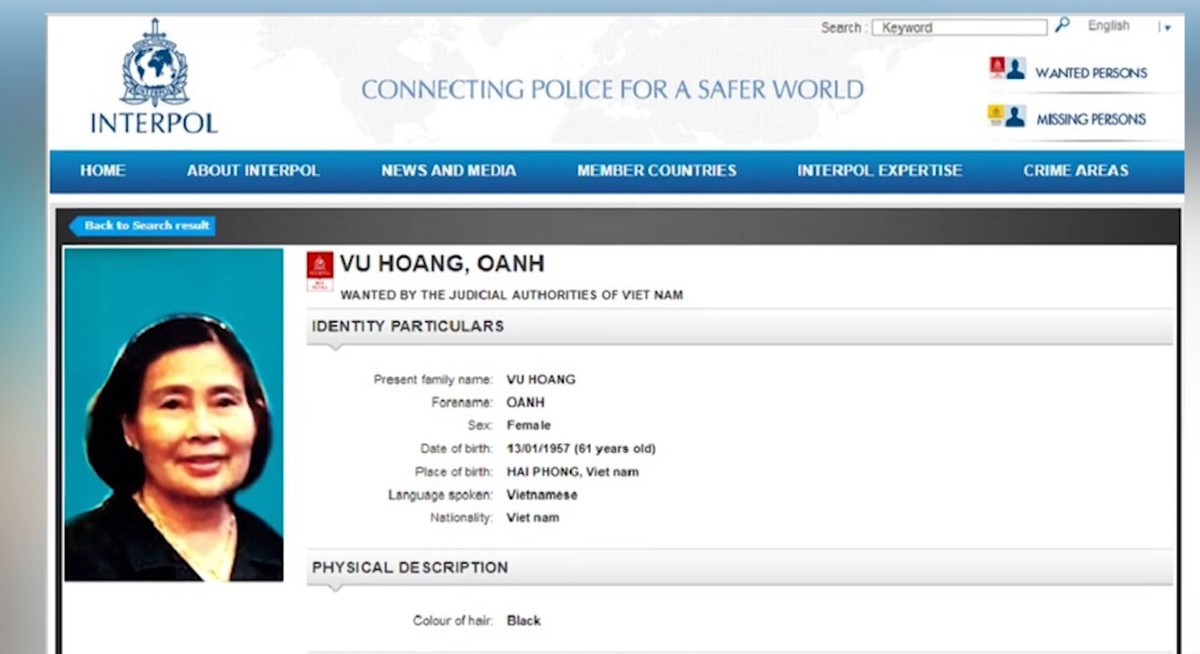Click the wanted person's photo
1200x654 pixels.
point(174,414)
